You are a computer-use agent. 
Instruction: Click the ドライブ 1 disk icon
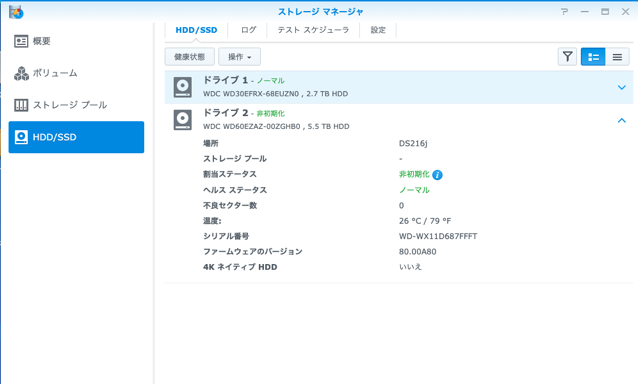tap(183, 87)
